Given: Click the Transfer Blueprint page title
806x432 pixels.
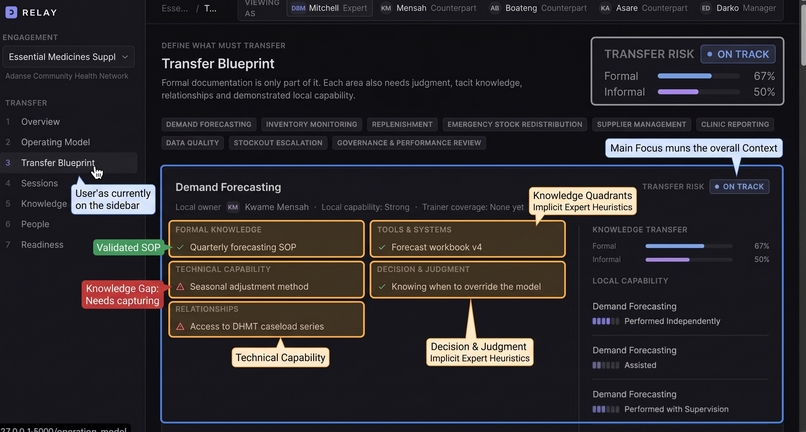Looking at the screenshot, I should click(x=218, y=64).
